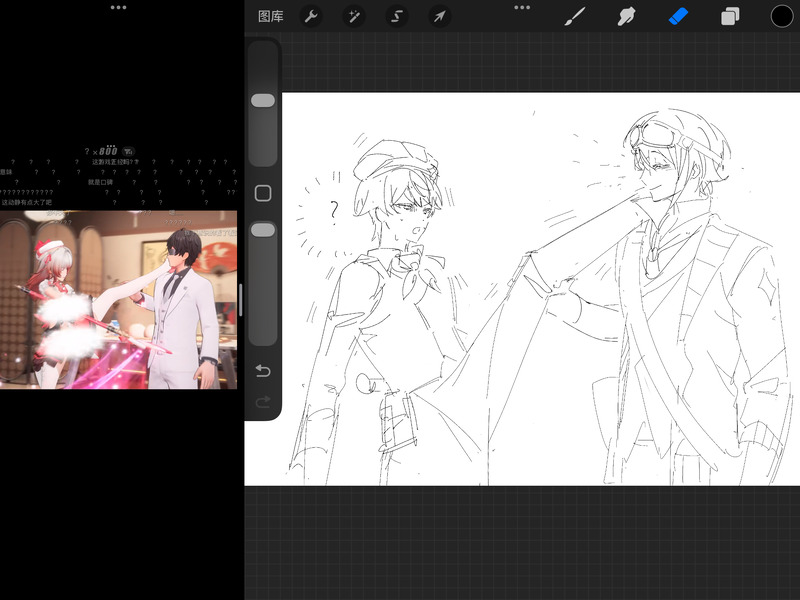Select the Eraser tool
The width and height of the screenshot is (800, 600).
click(678, 16)
